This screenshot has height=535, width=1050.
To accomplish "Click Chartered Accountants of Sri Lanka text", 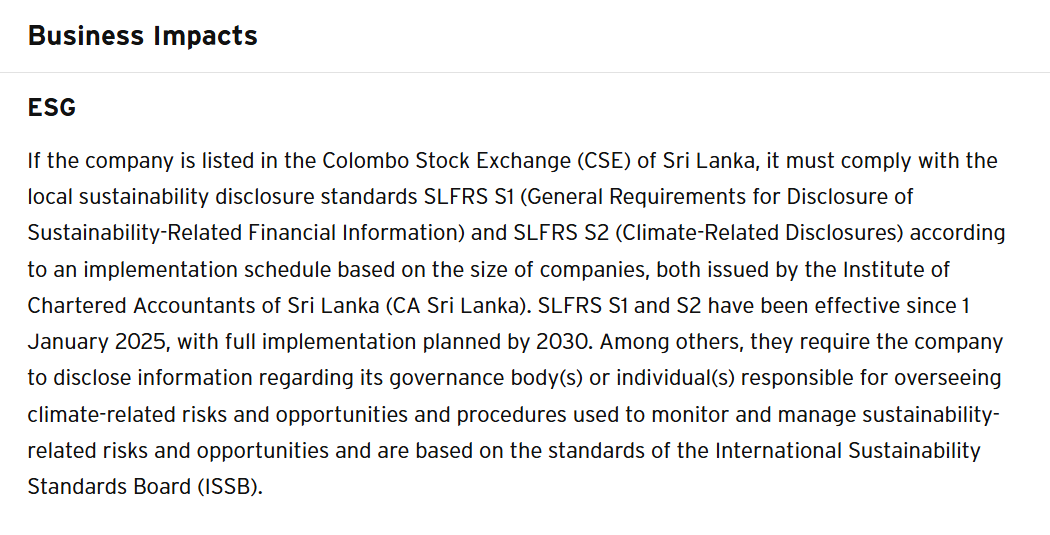I will [204, 305].
